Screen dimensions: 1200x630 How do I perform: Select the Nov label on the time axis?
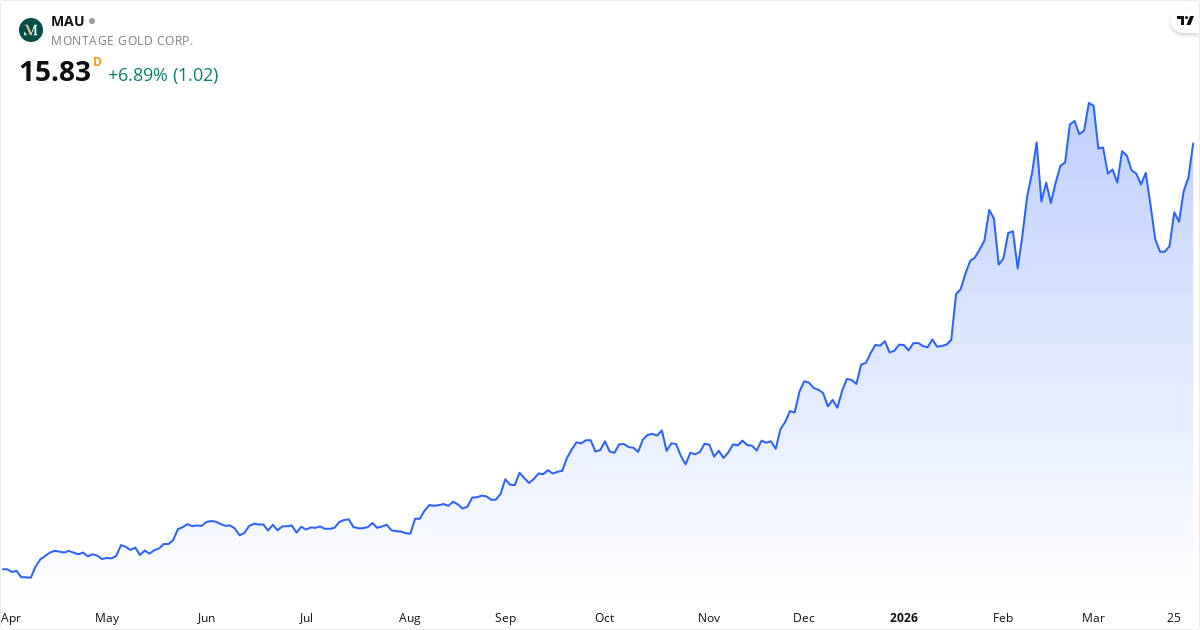click(x=708, y=618)
